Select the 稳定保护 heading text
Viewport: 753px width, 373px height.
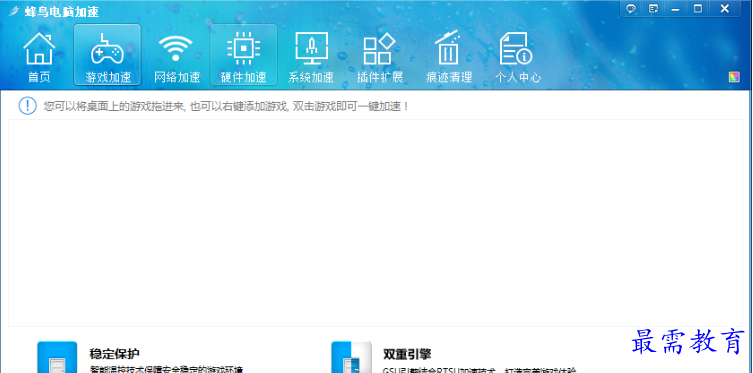click(114, 354)
